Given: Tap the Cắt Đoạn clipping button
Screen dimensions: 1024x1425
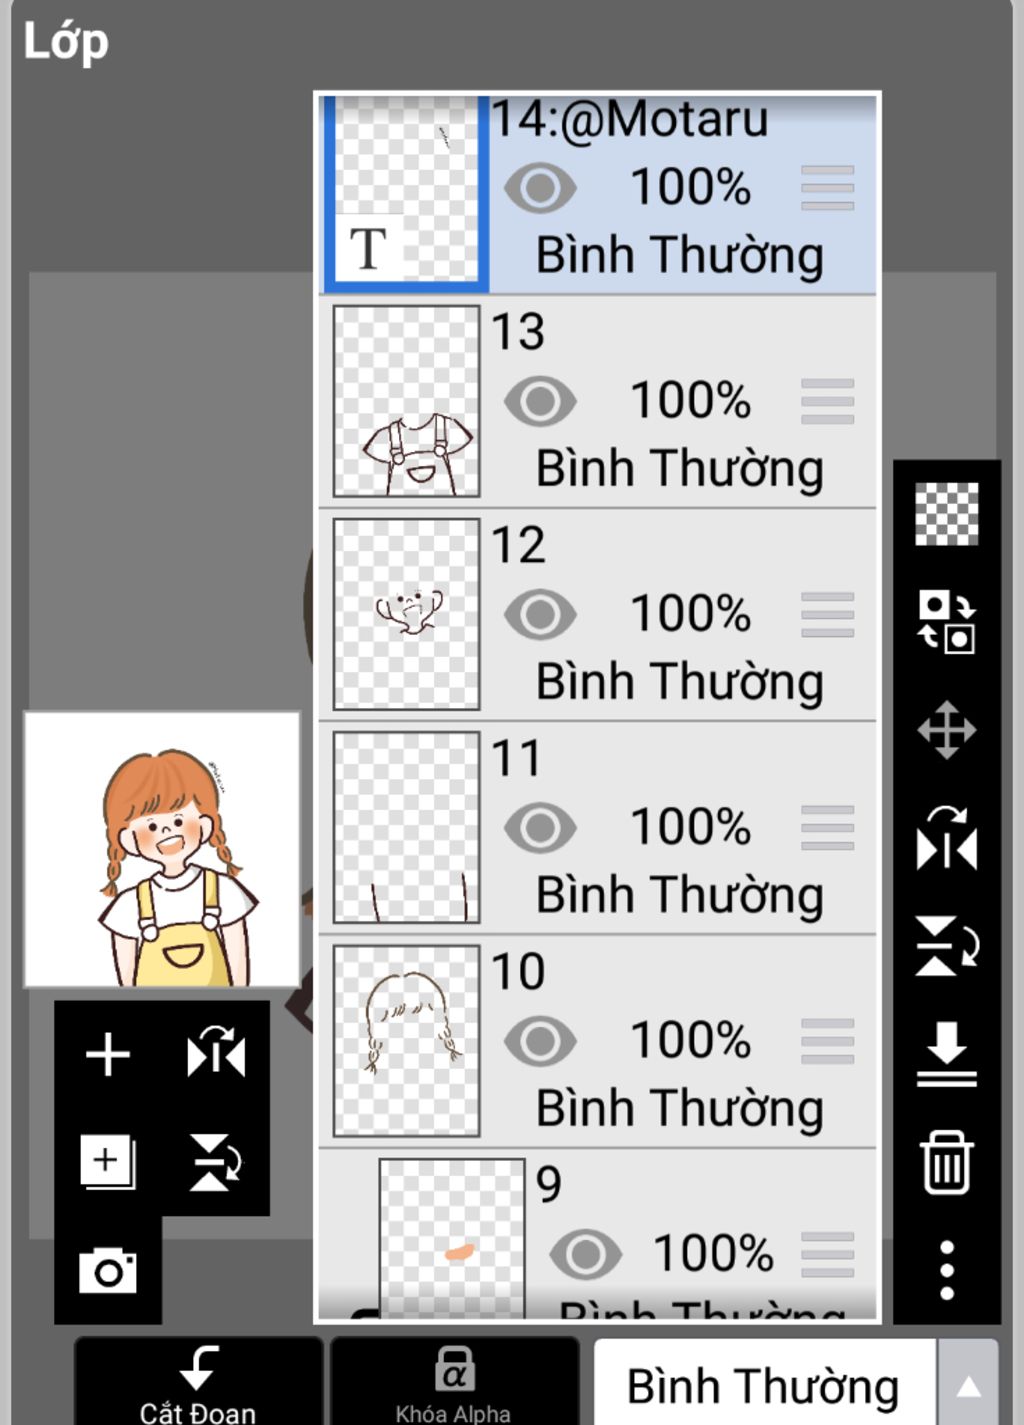Looking at the screenshot, I should point(198,1382).
